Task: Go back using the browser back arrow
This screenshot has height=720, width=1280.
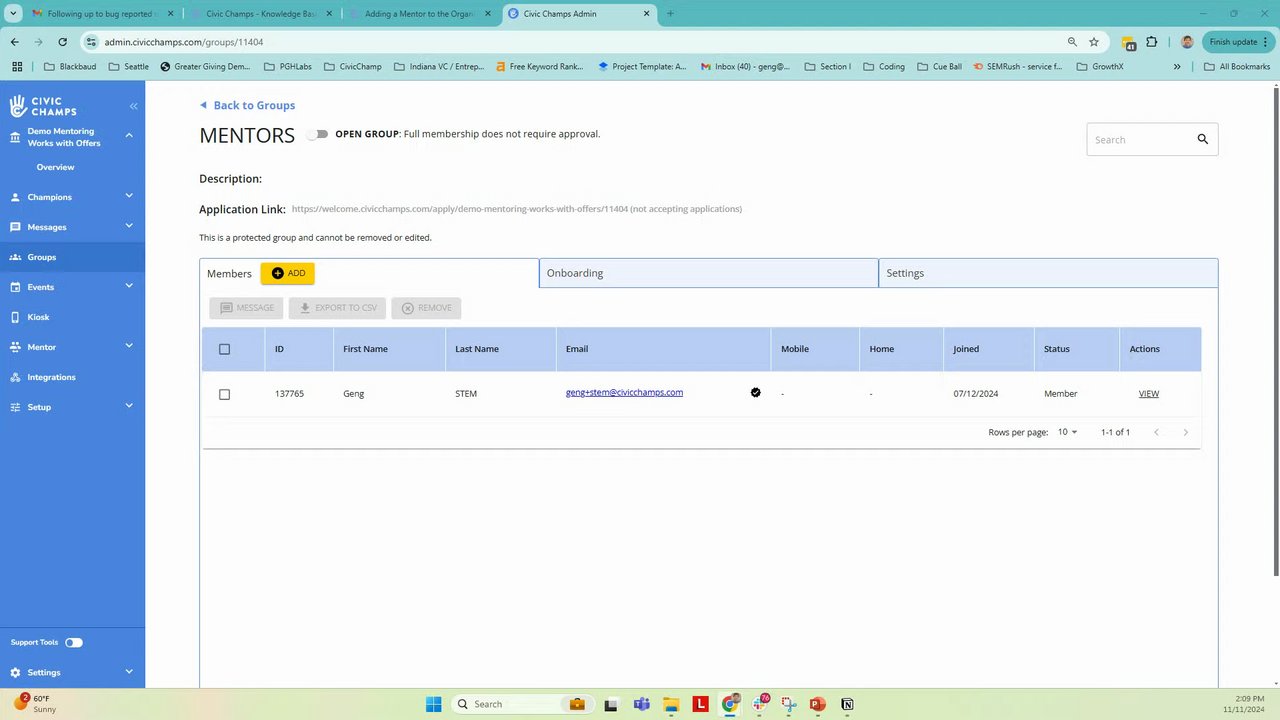Action: pos(15,42)
